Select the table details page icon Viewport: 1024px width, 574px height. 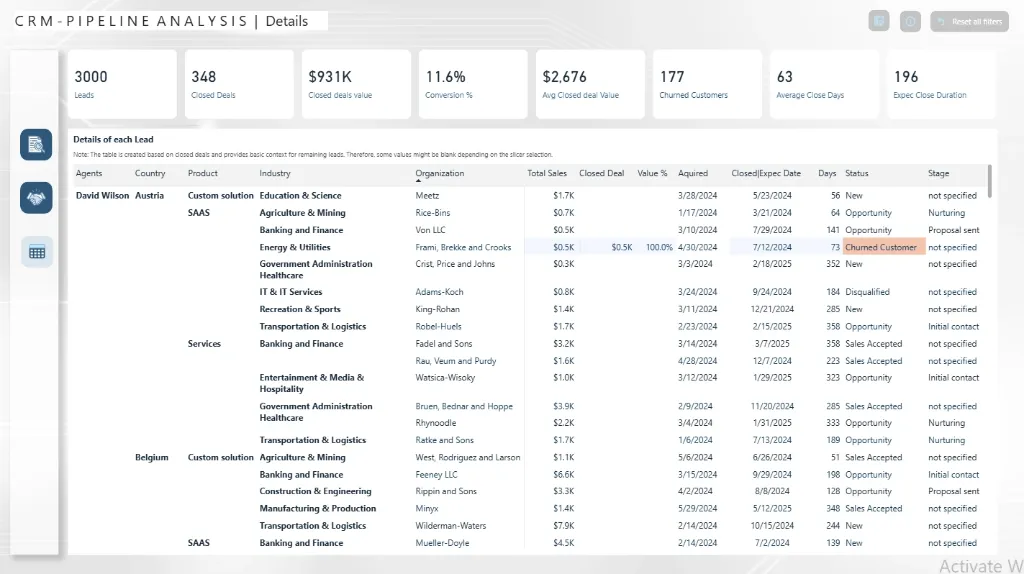click(x=37, y=252)
